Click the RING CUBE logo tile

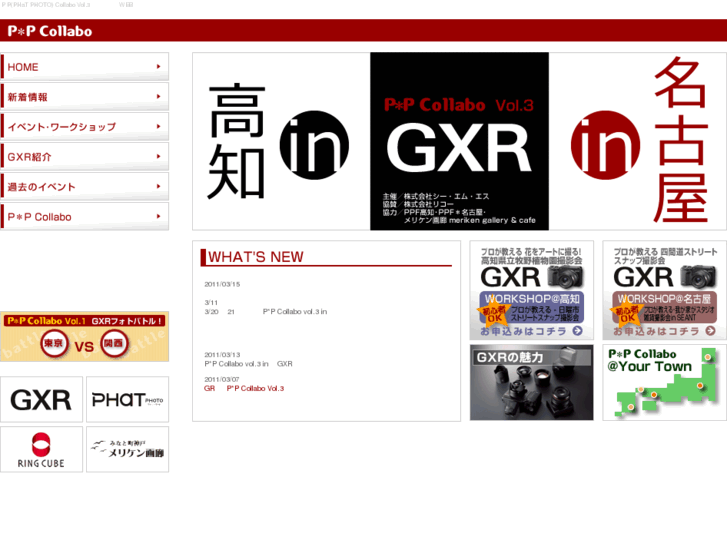(41, 449)
